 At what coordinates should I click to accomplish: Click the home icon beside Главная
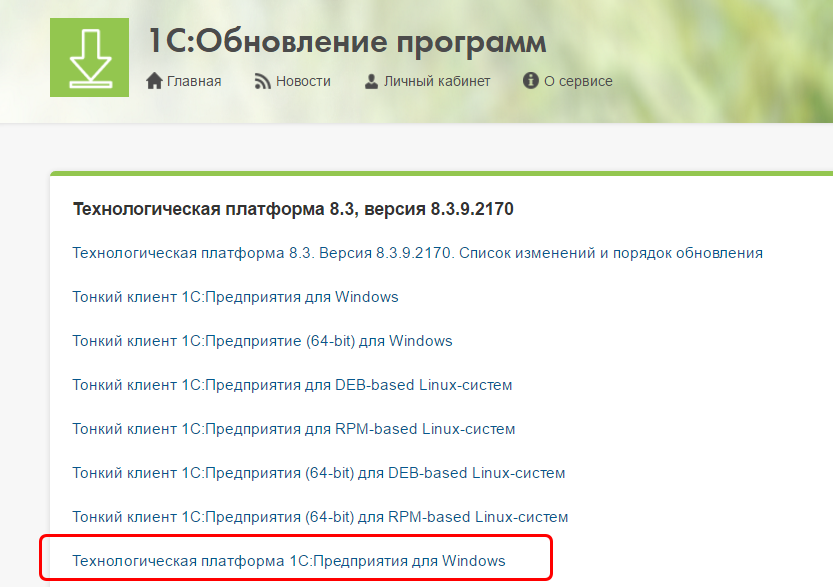[x=154, y=81]
